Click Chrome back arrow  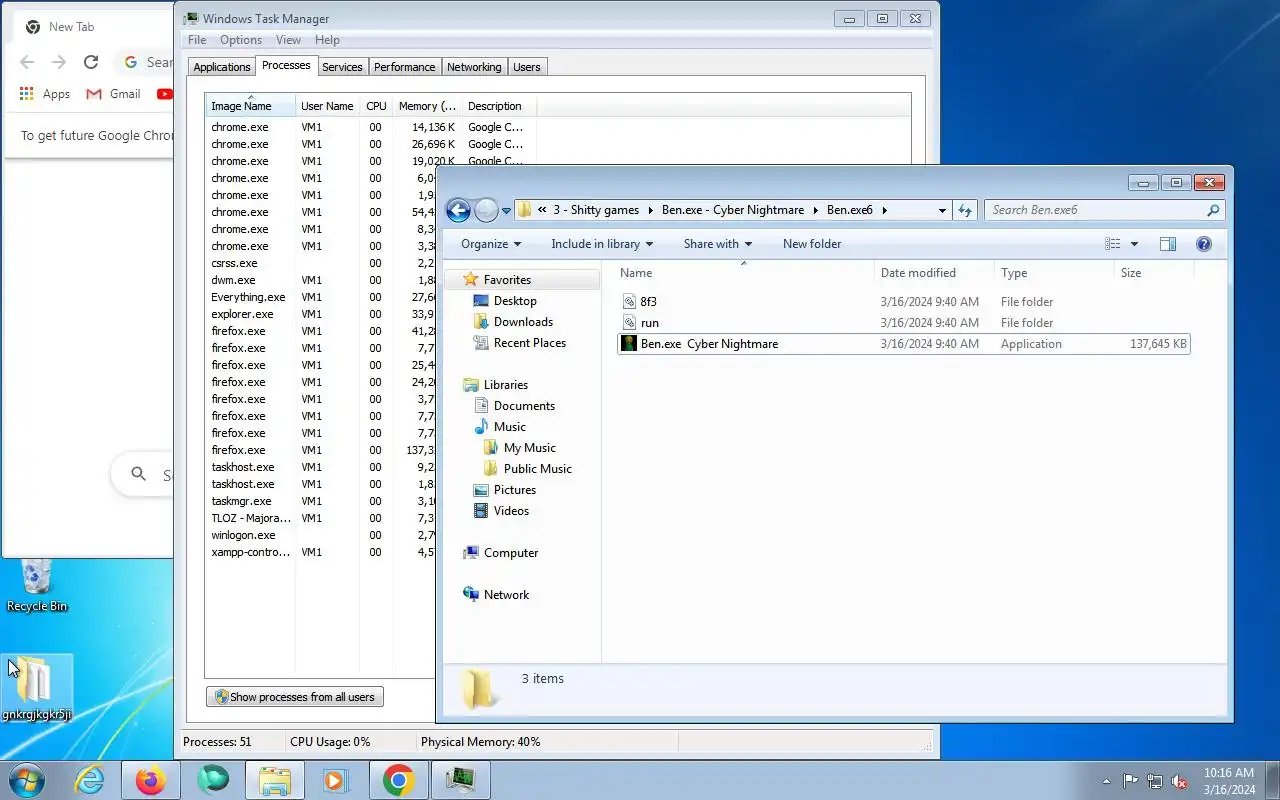pyautogui.click(x=27, y=62)
